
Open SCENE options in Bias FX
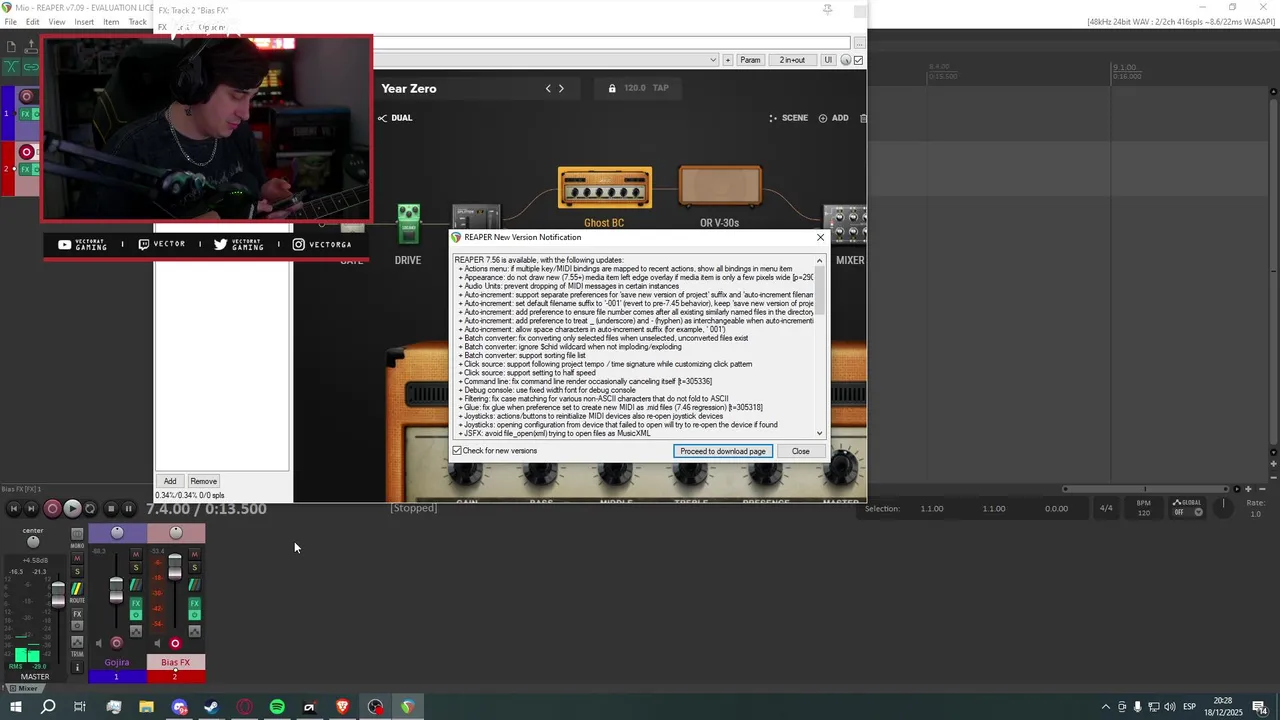coord(788,118)
